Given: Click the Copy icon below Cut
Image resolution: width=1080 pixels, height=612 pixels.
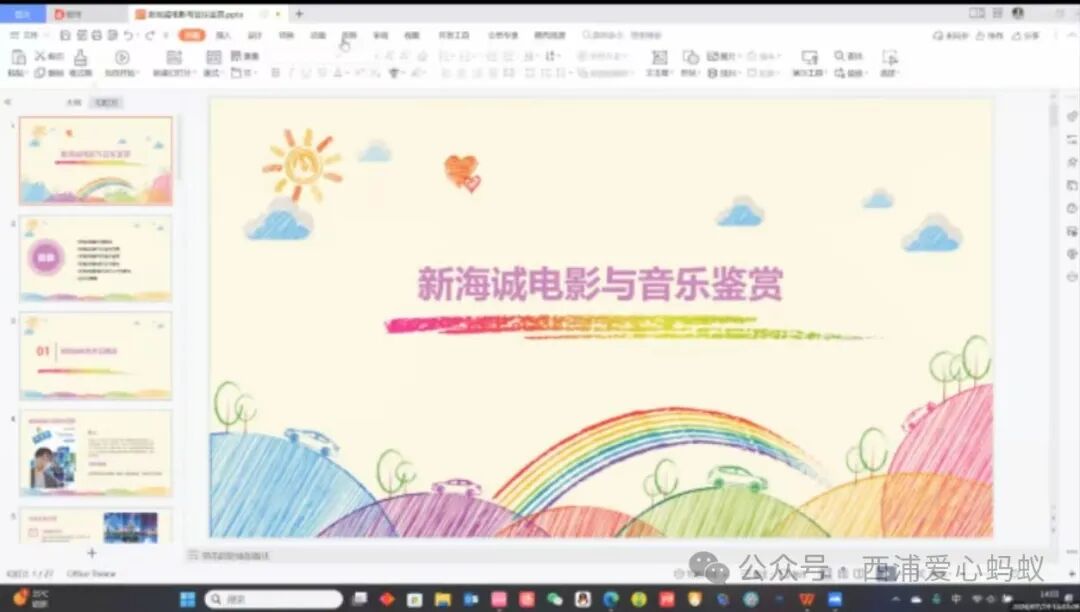Looking at the screenshot, I should pos(40,72).
